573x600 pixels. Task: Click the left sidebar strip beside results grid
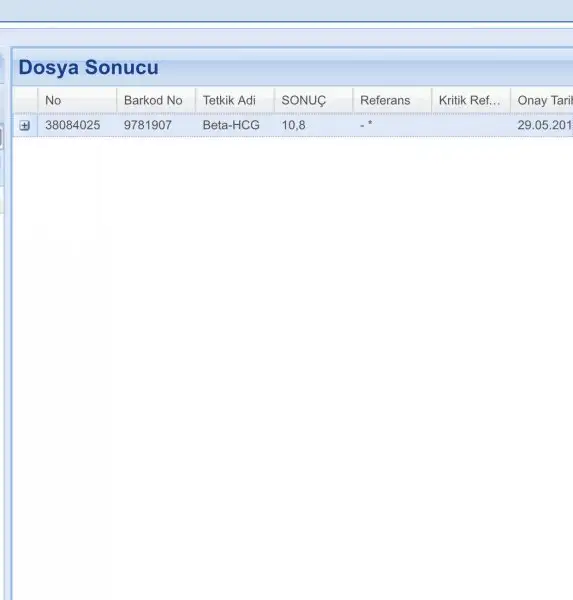click(x=2, y=321)
